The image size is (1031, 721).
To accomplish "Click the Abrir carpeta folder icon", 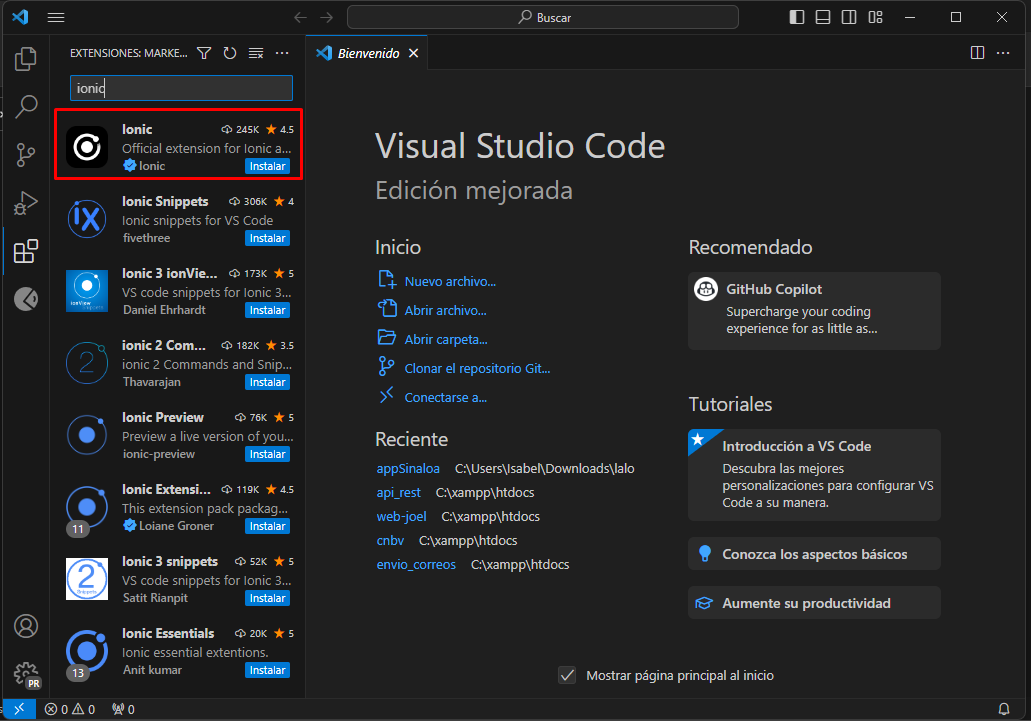I will coord(387,337).
